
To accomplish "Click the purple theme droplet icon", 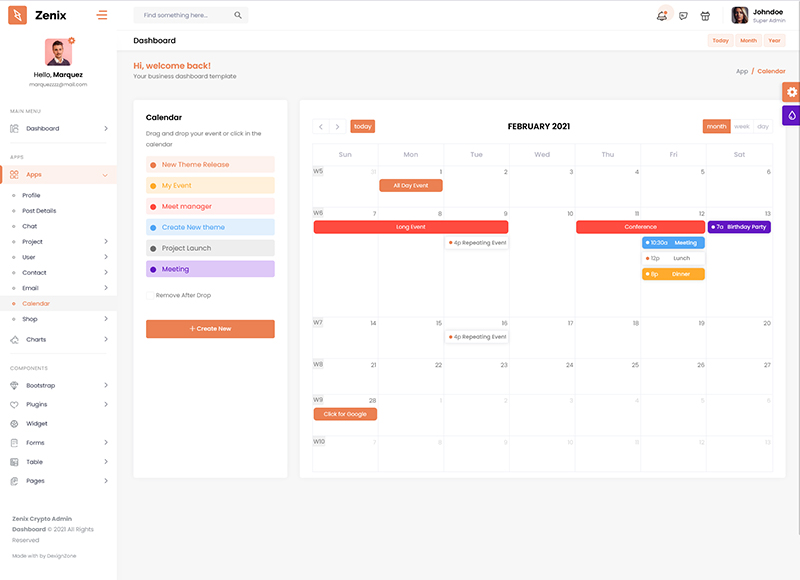I will (791, 115).
